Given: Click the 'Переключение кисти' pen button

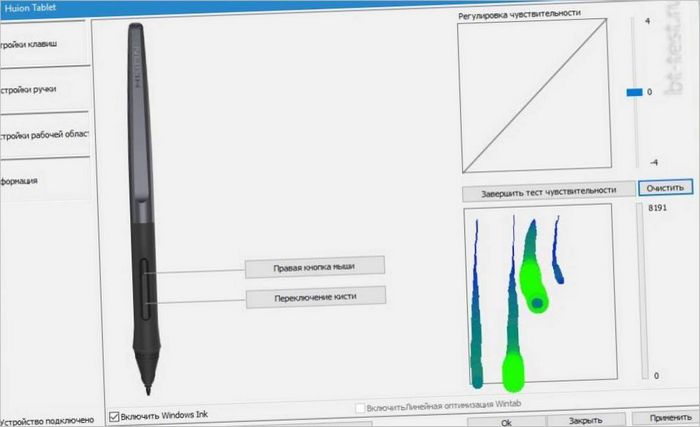Looking at the screenshot, I should [x=316, y=297].
